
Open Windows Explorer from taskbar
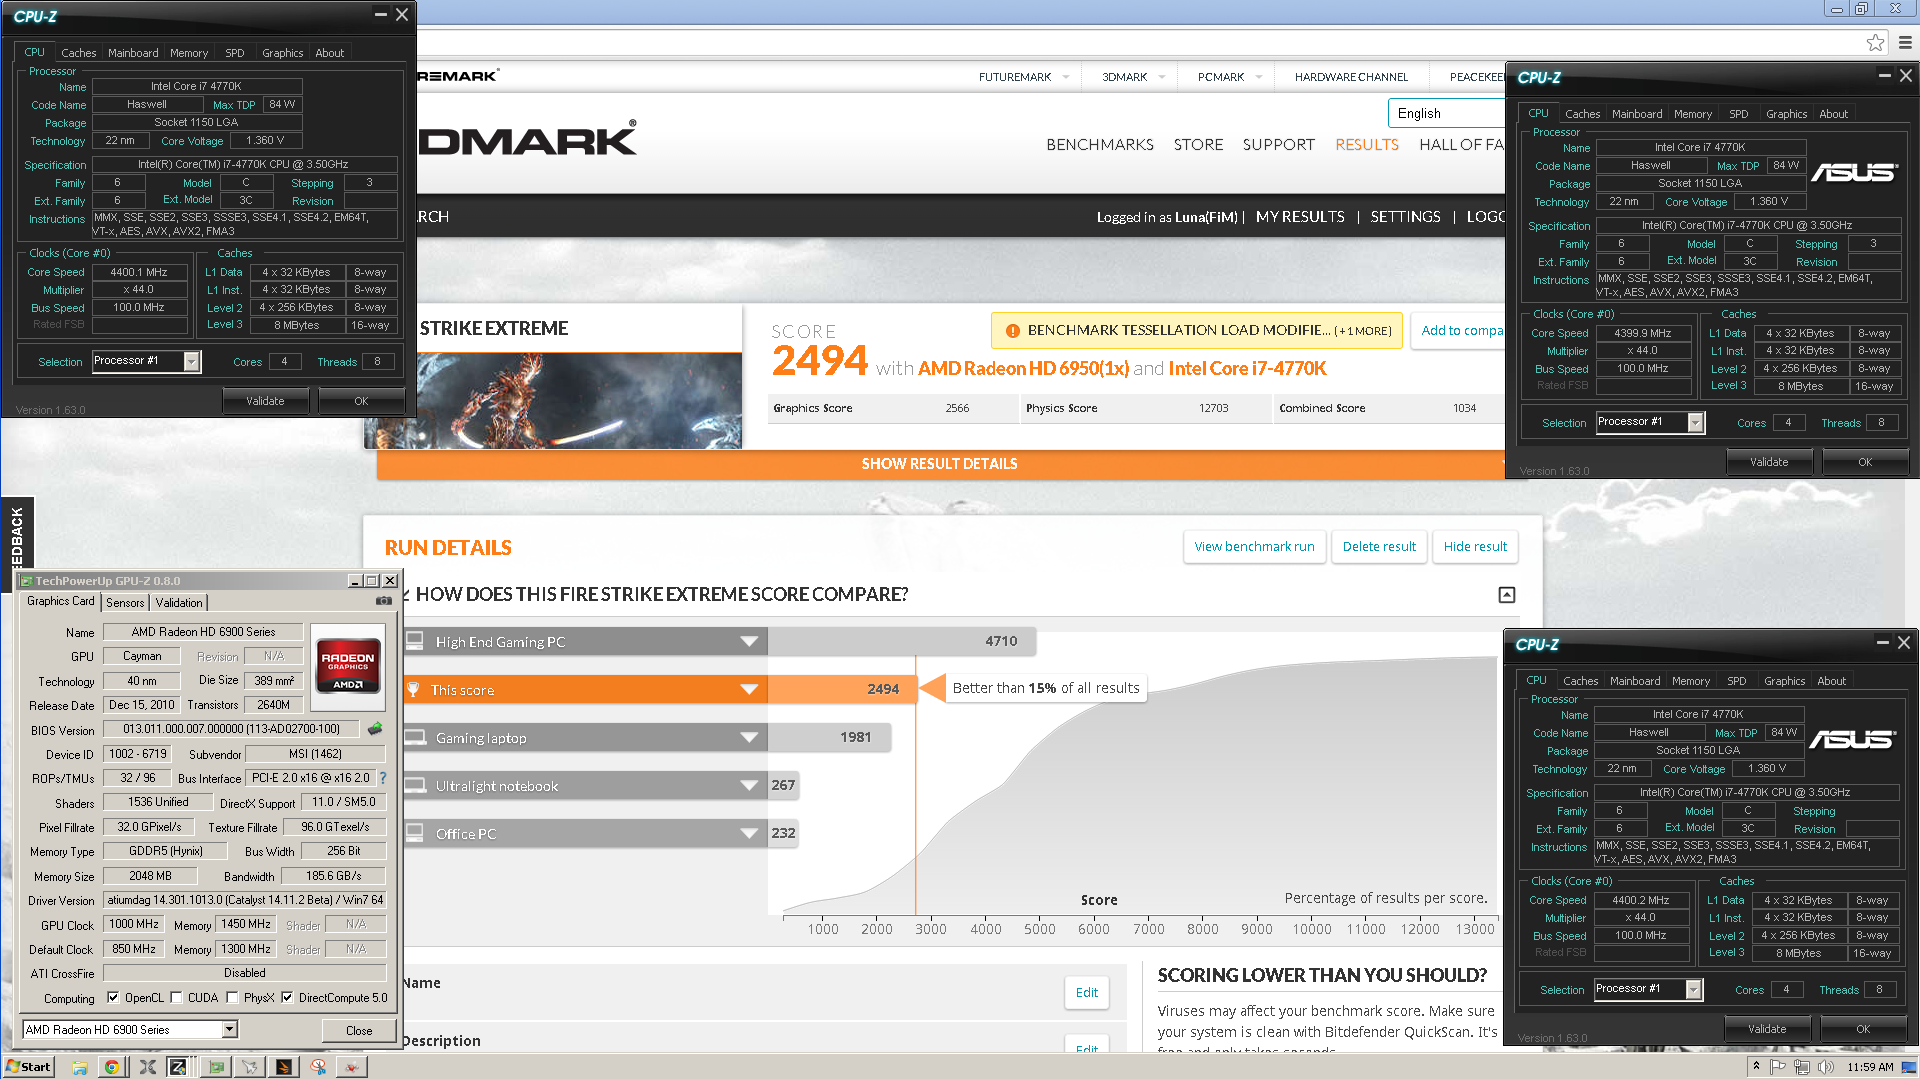80,1067
